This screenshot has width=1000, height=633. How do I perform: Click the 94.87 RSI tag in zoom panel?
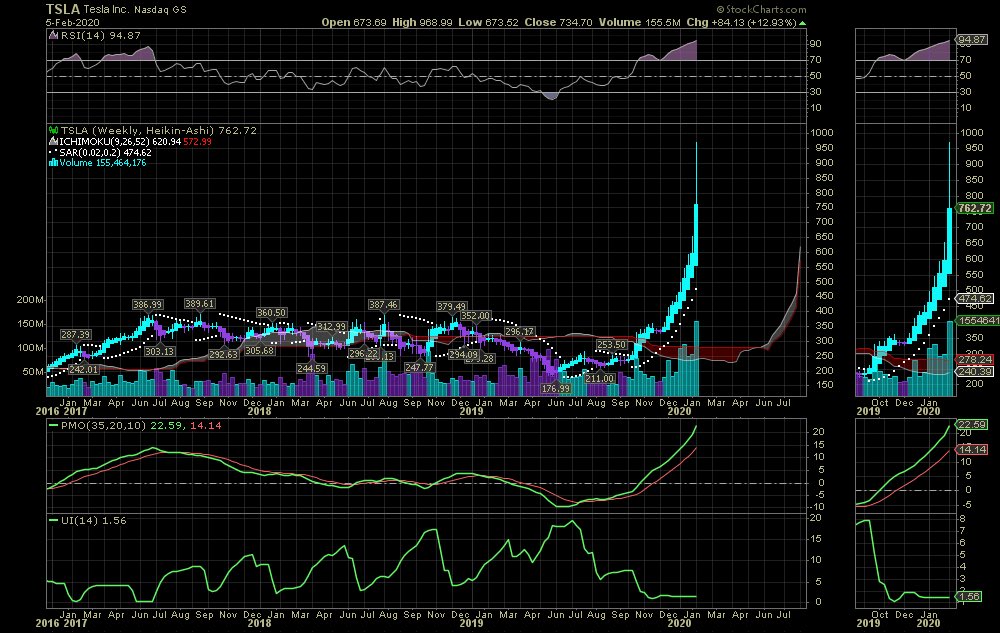[x=972, y=40]
